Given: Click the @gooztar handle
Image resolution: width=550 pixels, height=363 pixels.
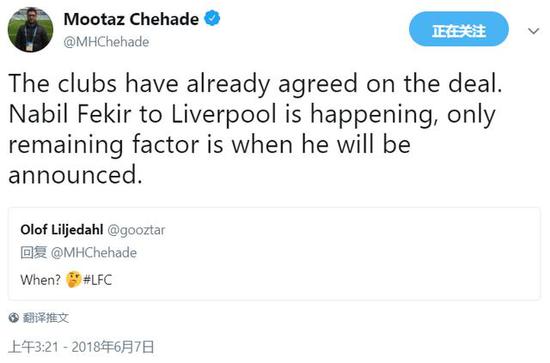Looking at the screenshot, I should pos(136,230).
